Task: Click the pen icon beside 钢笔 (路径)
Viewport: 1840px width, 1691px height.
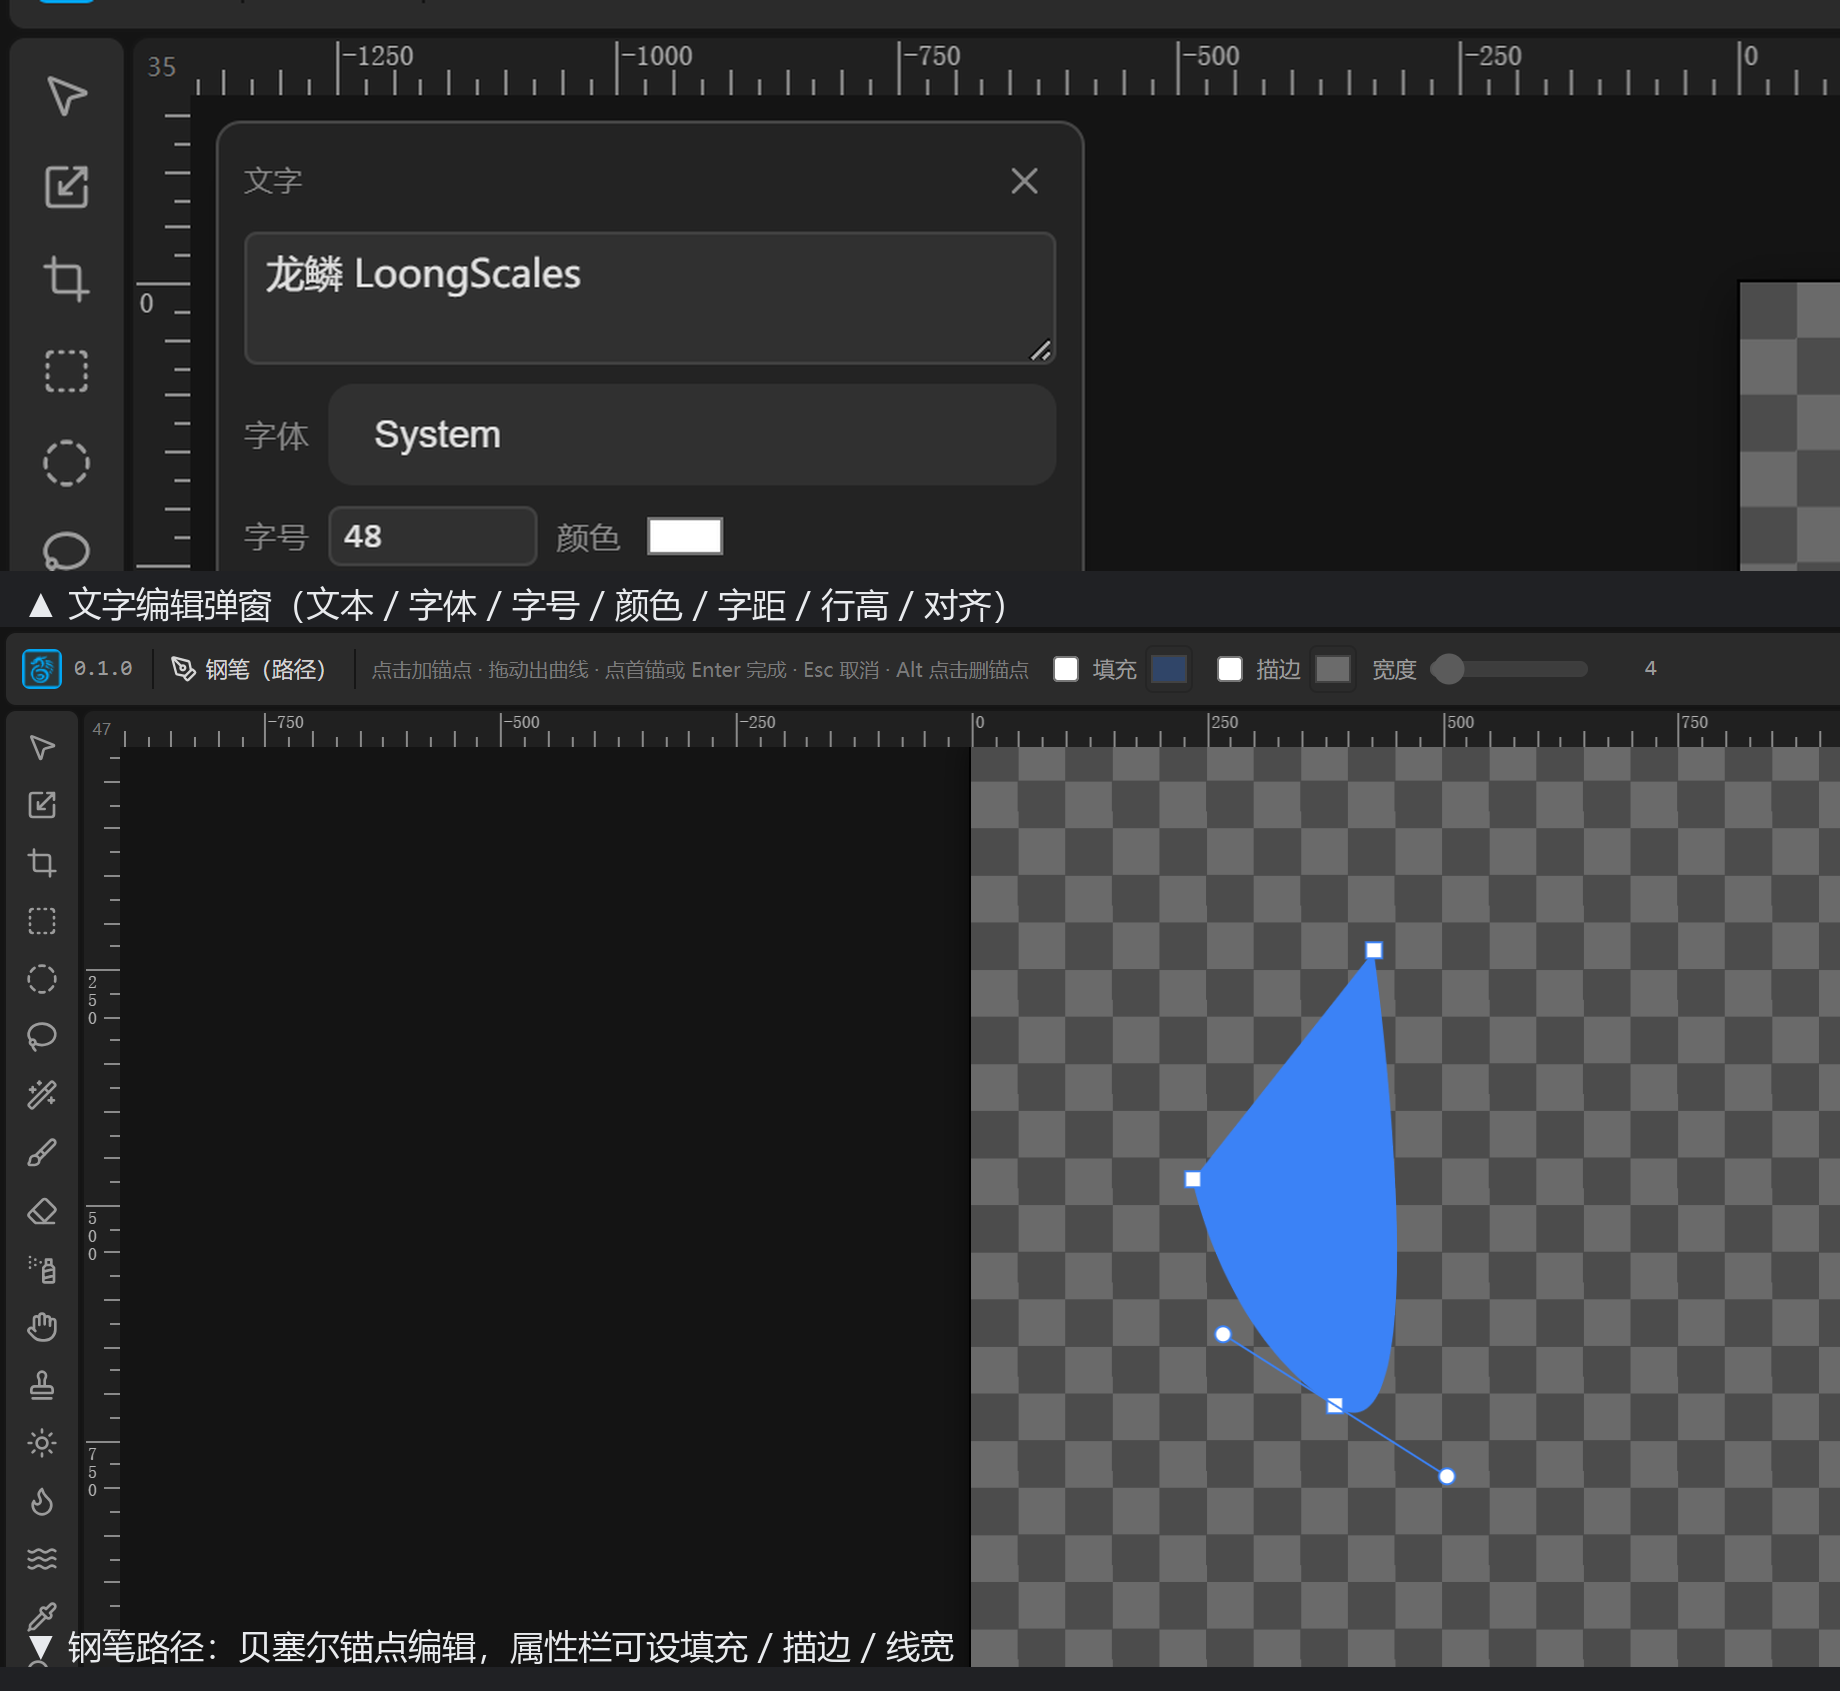Action: tap(183, 669)
